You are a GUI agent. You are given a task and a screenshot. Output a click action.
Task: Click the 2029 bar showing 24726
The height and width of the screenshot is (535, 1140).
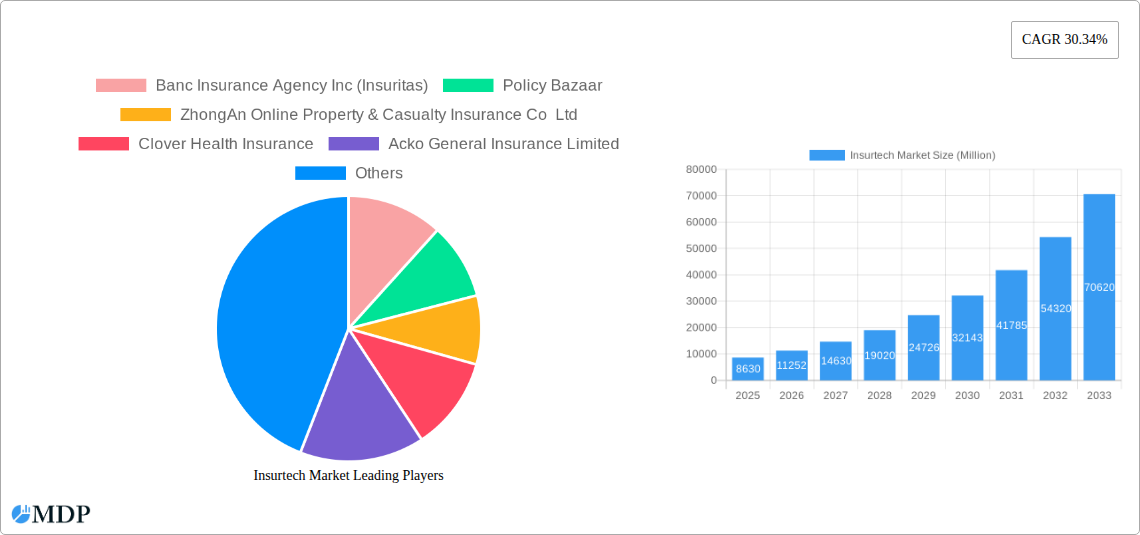pos(923,347)
